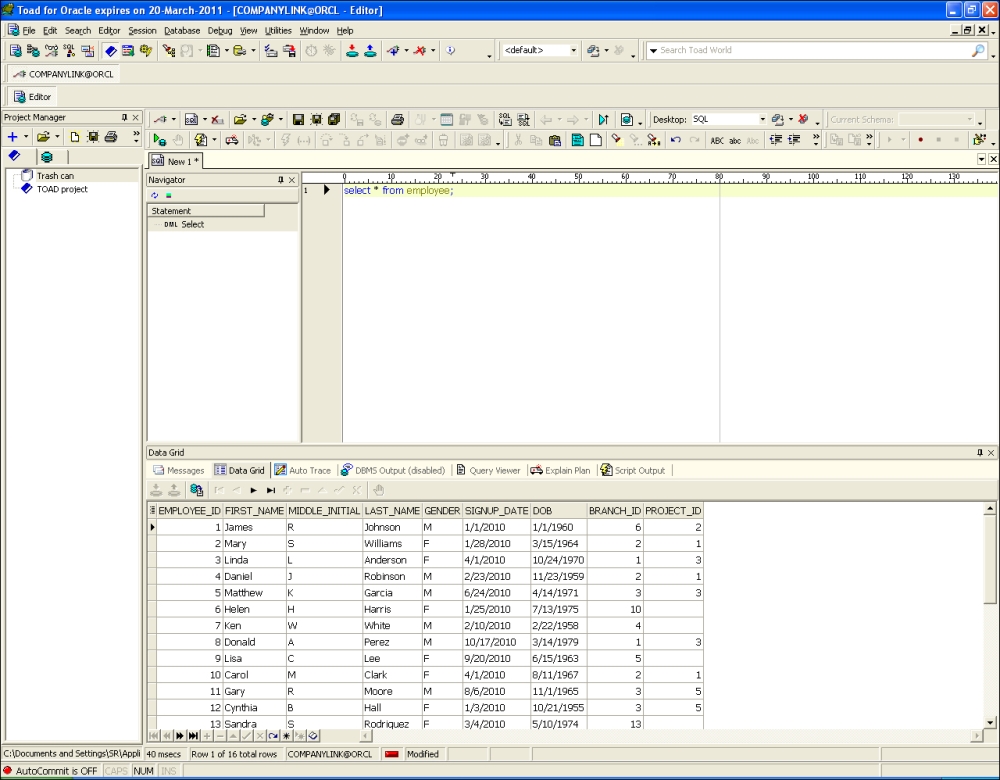This screenshot has height=780, width=1000.
Task: Open the Utilities menu
Action: (x=278, y=31)
